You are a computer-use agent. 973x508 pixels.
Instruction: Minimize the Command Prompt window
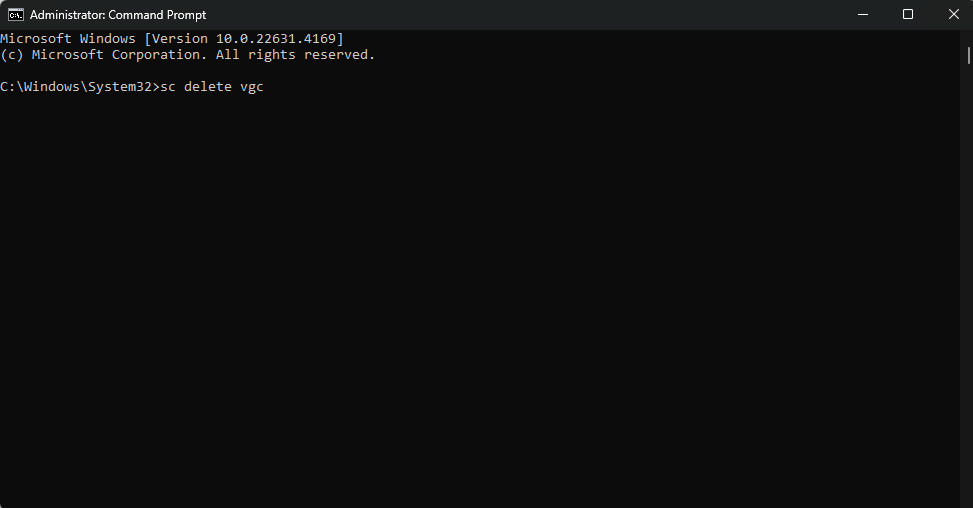863,15
